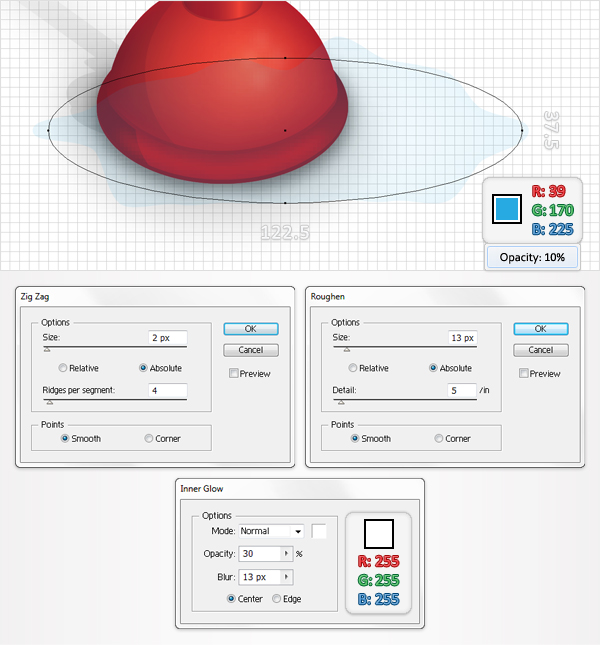Screen dimensions: 600x645
Task: Click the ellipse top anchor point
Action: pyautogui.click(x=285, y=58)
